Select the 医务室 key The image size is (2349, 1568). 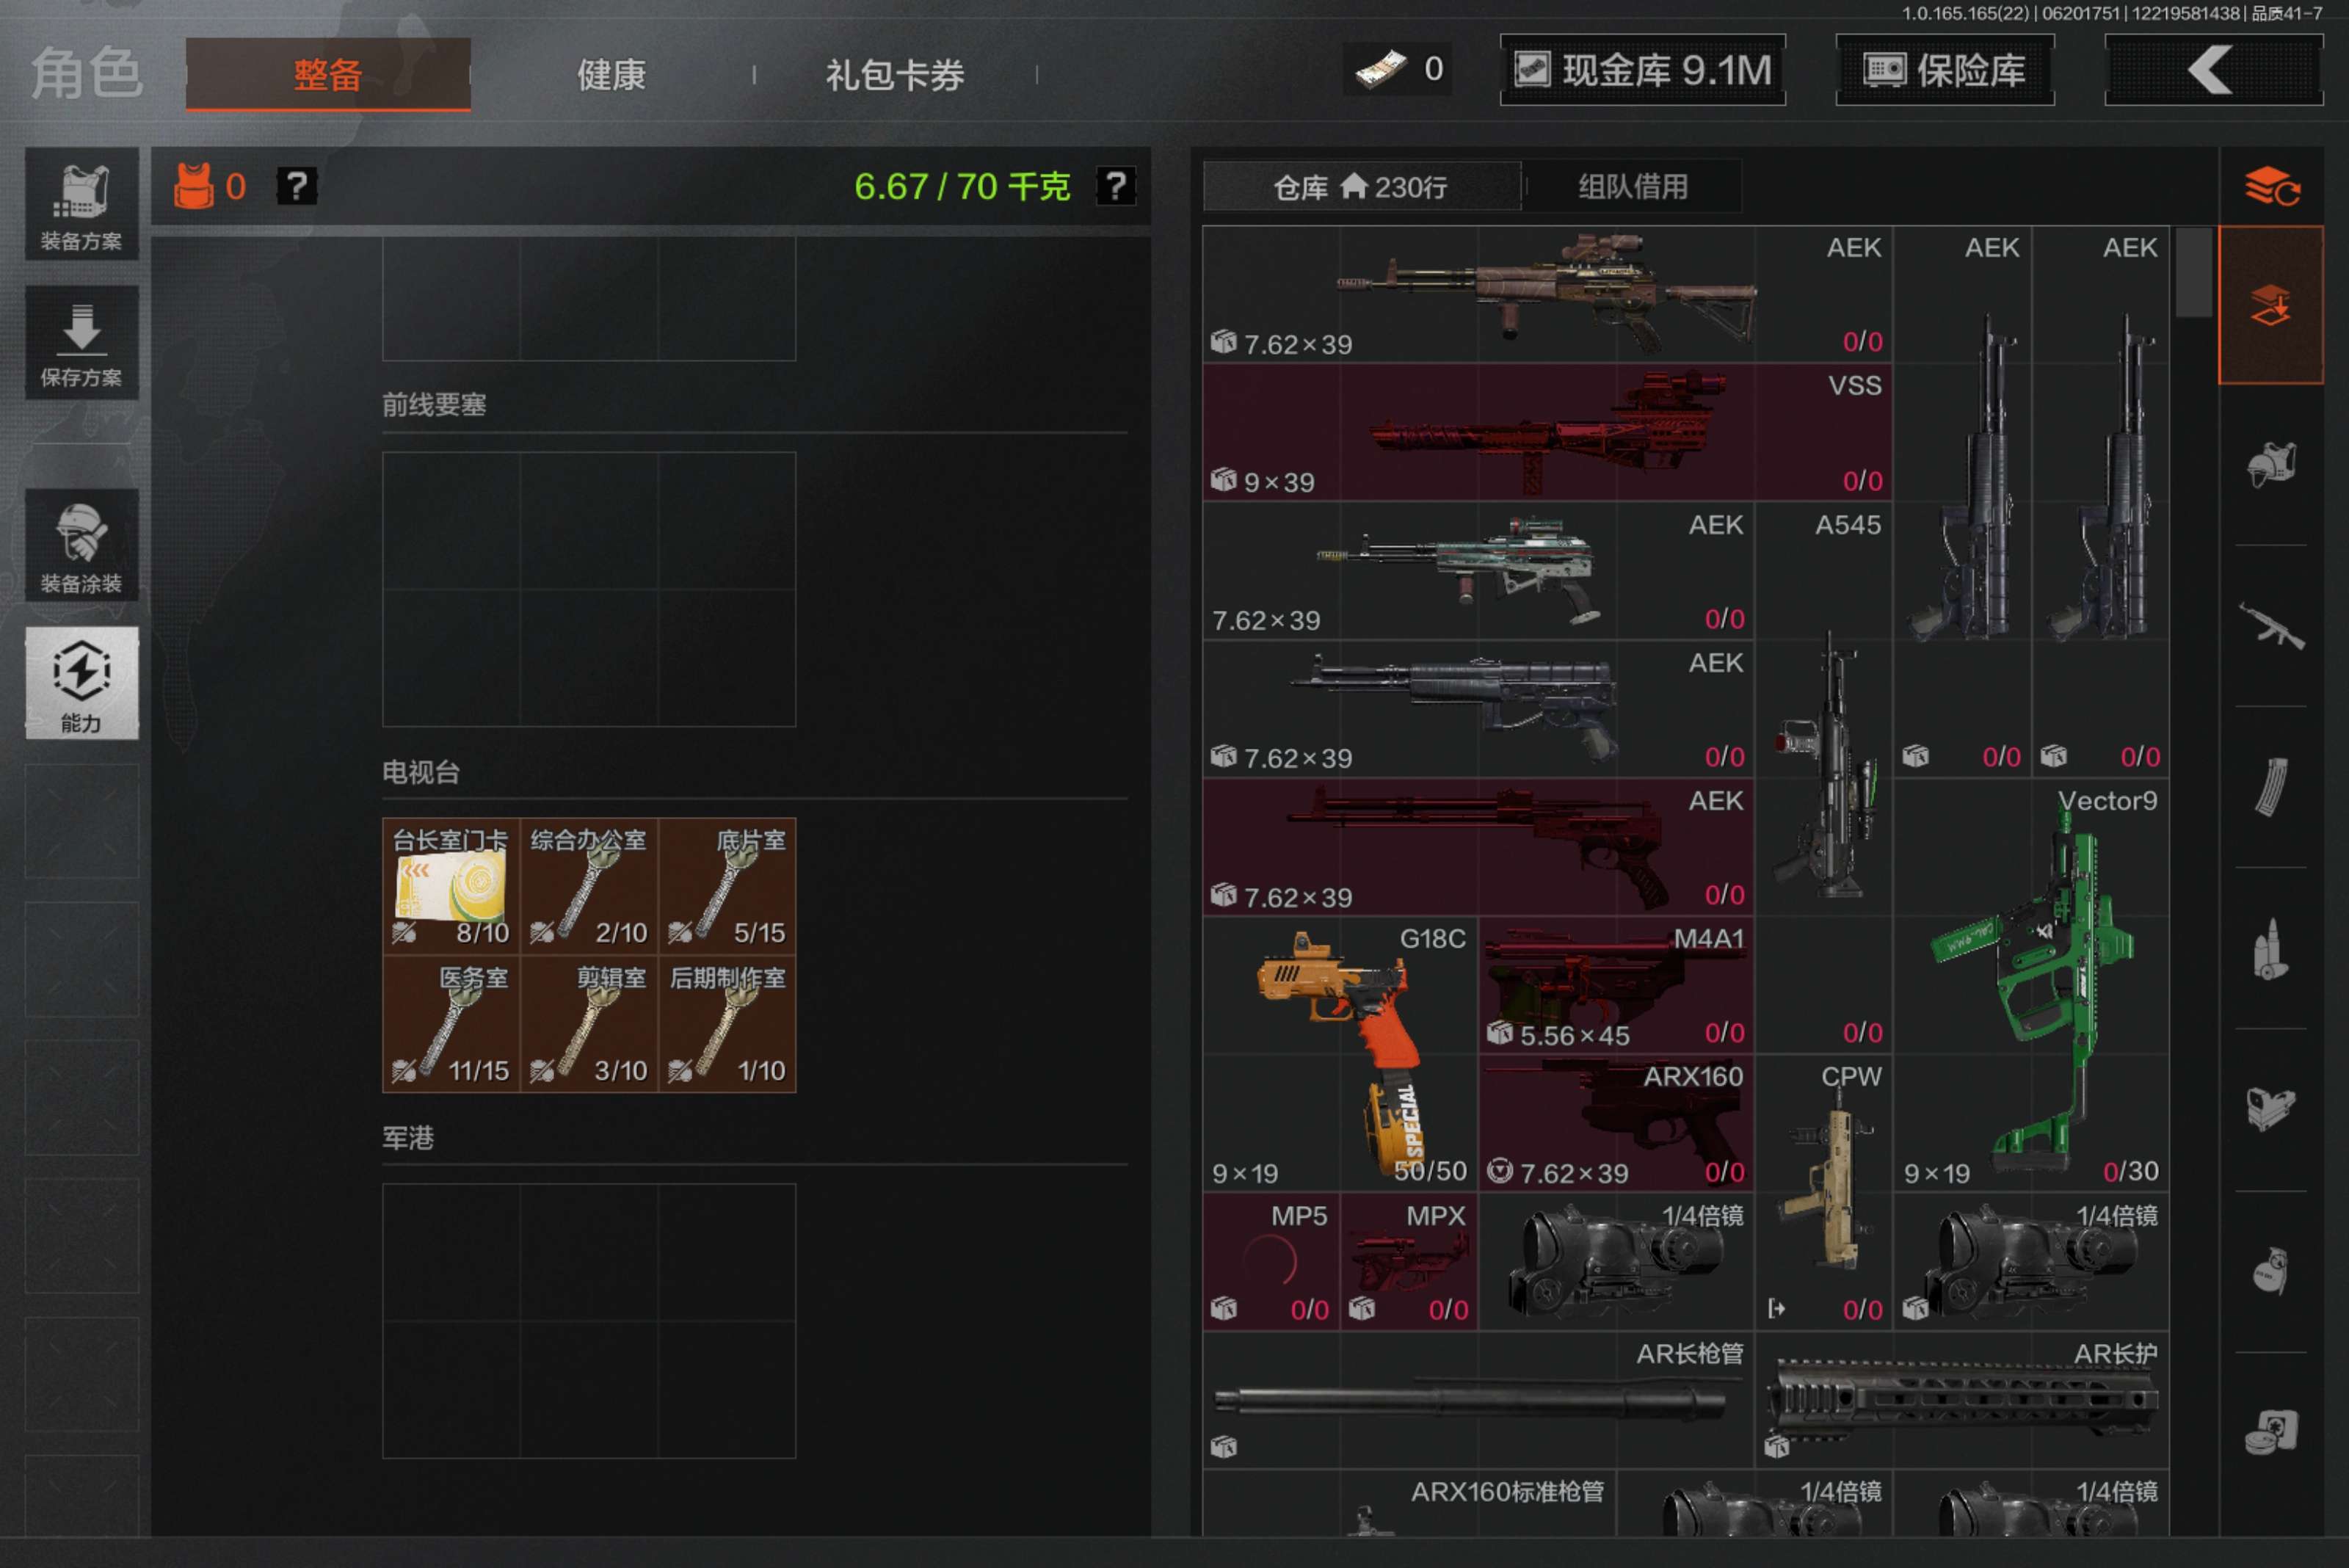(451, 1024)
